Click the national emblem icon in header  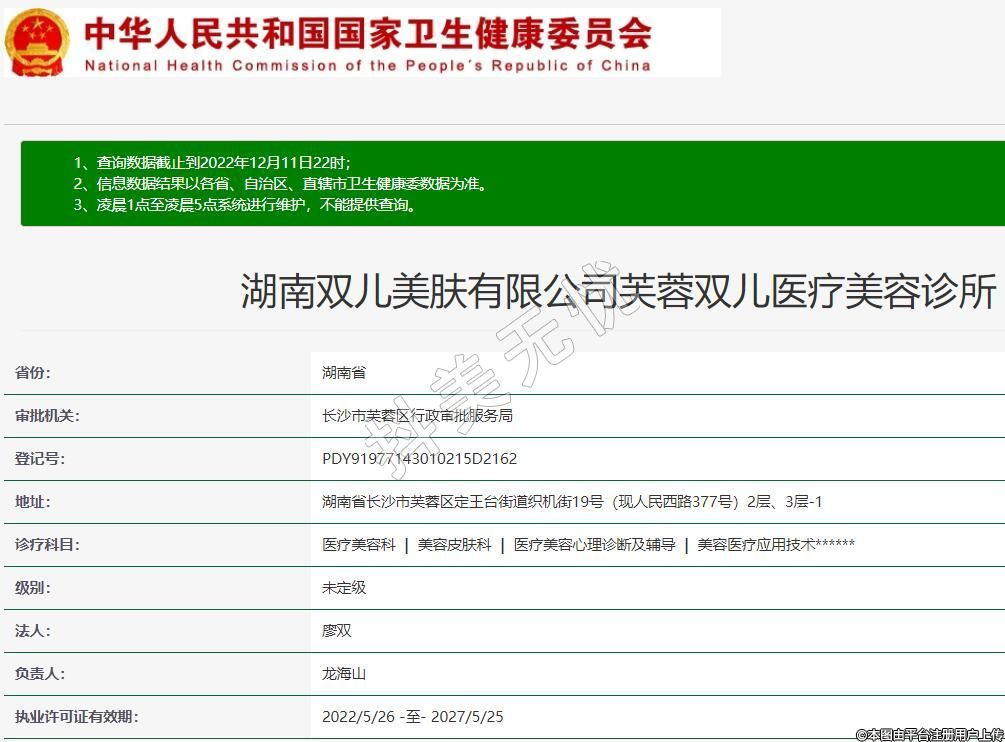coord(38,42)
